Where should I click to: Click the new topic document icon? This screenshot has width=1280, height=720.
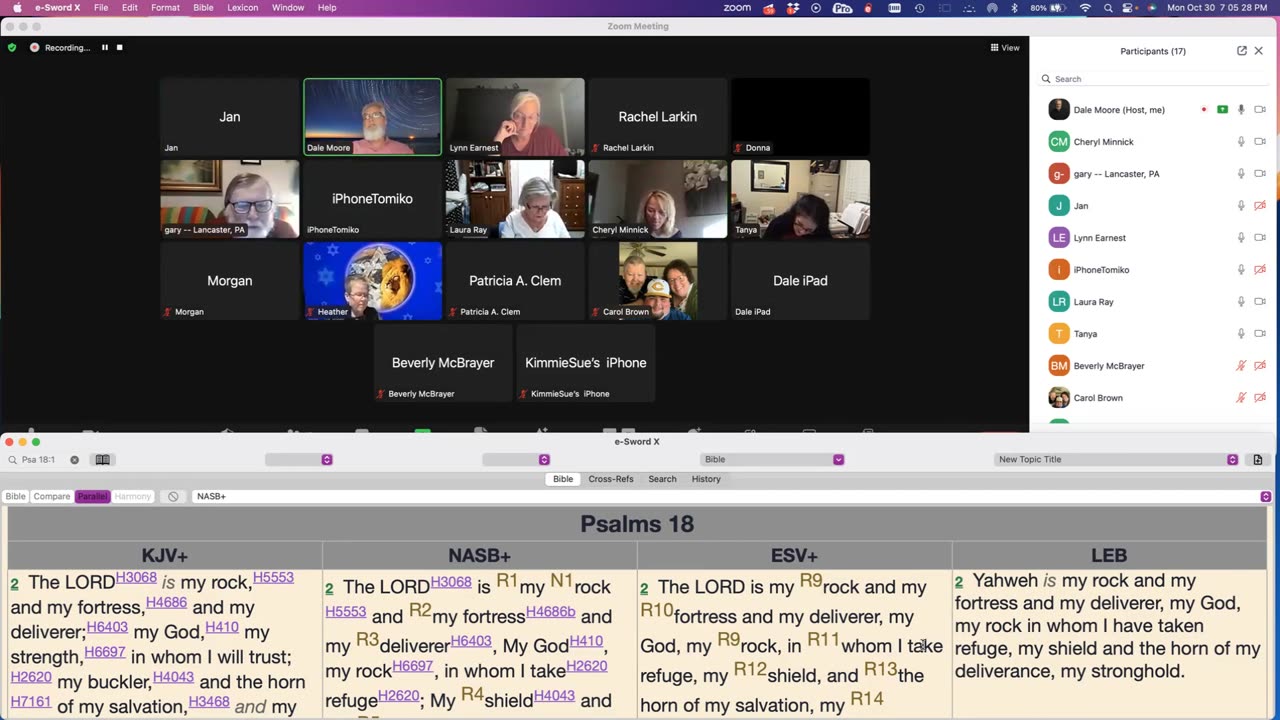click(1258, 460)
